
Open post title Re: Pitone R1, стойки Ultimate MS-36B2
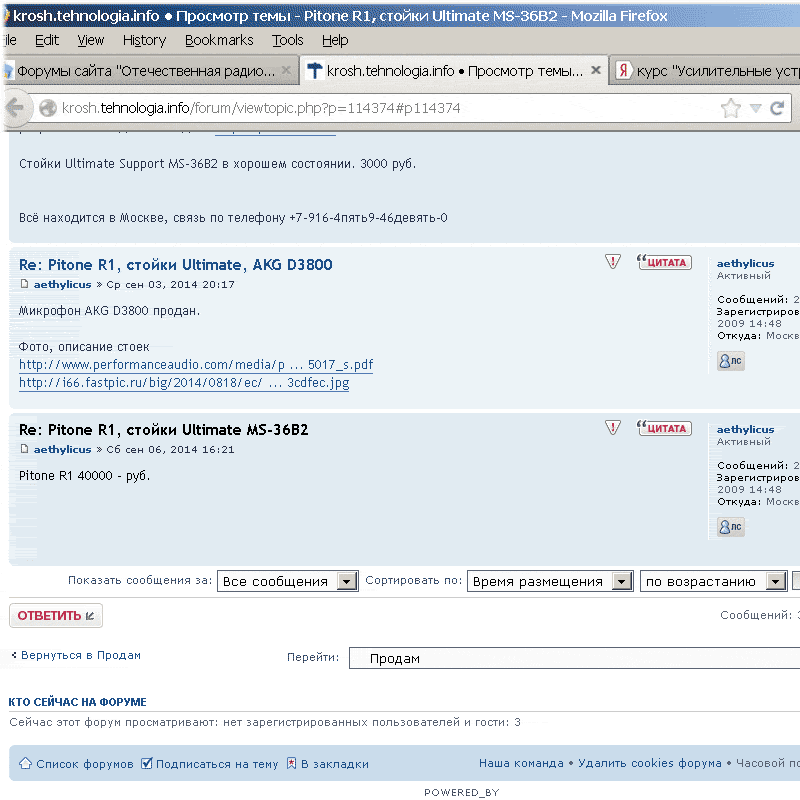click(163, 430)
